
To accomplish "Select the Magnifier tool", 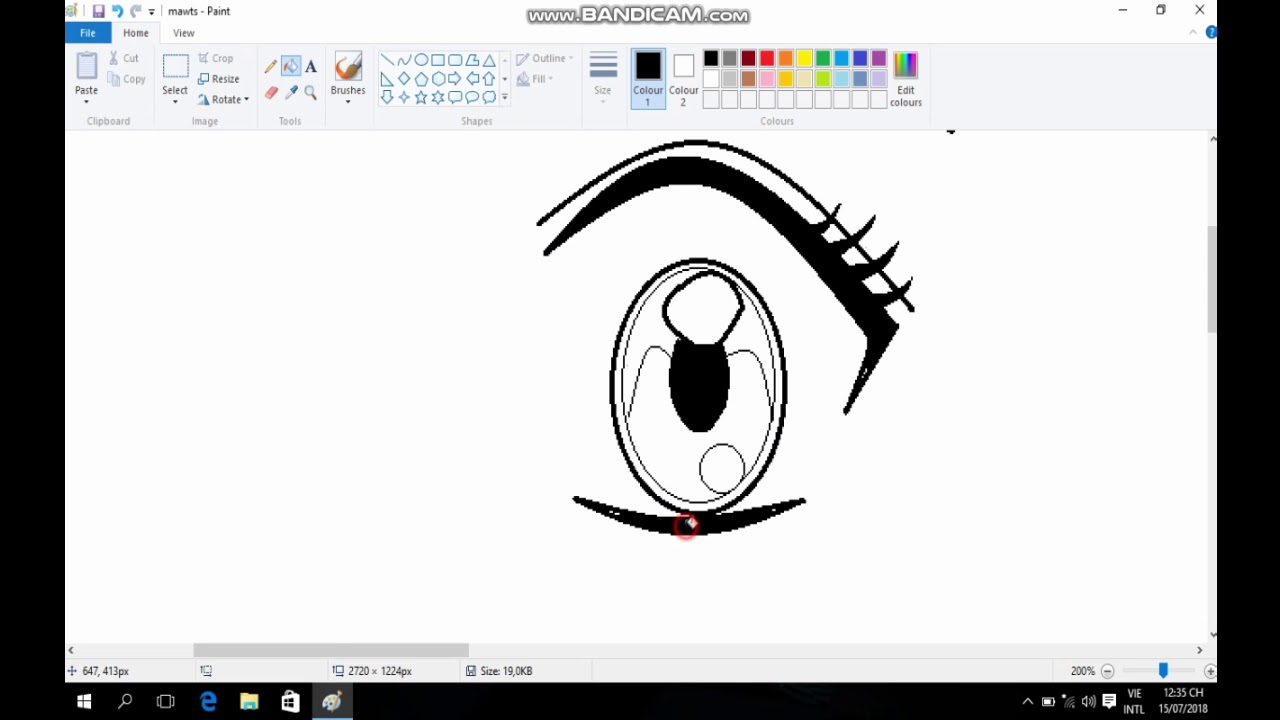I will [311, 93].
